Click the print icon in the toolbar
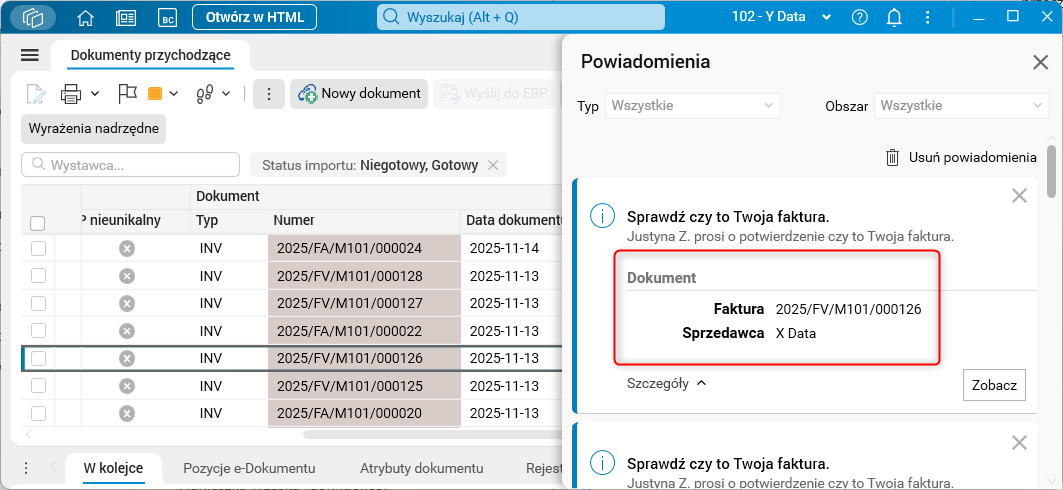The image size is (1063, 490). click(x=71, y=94)
